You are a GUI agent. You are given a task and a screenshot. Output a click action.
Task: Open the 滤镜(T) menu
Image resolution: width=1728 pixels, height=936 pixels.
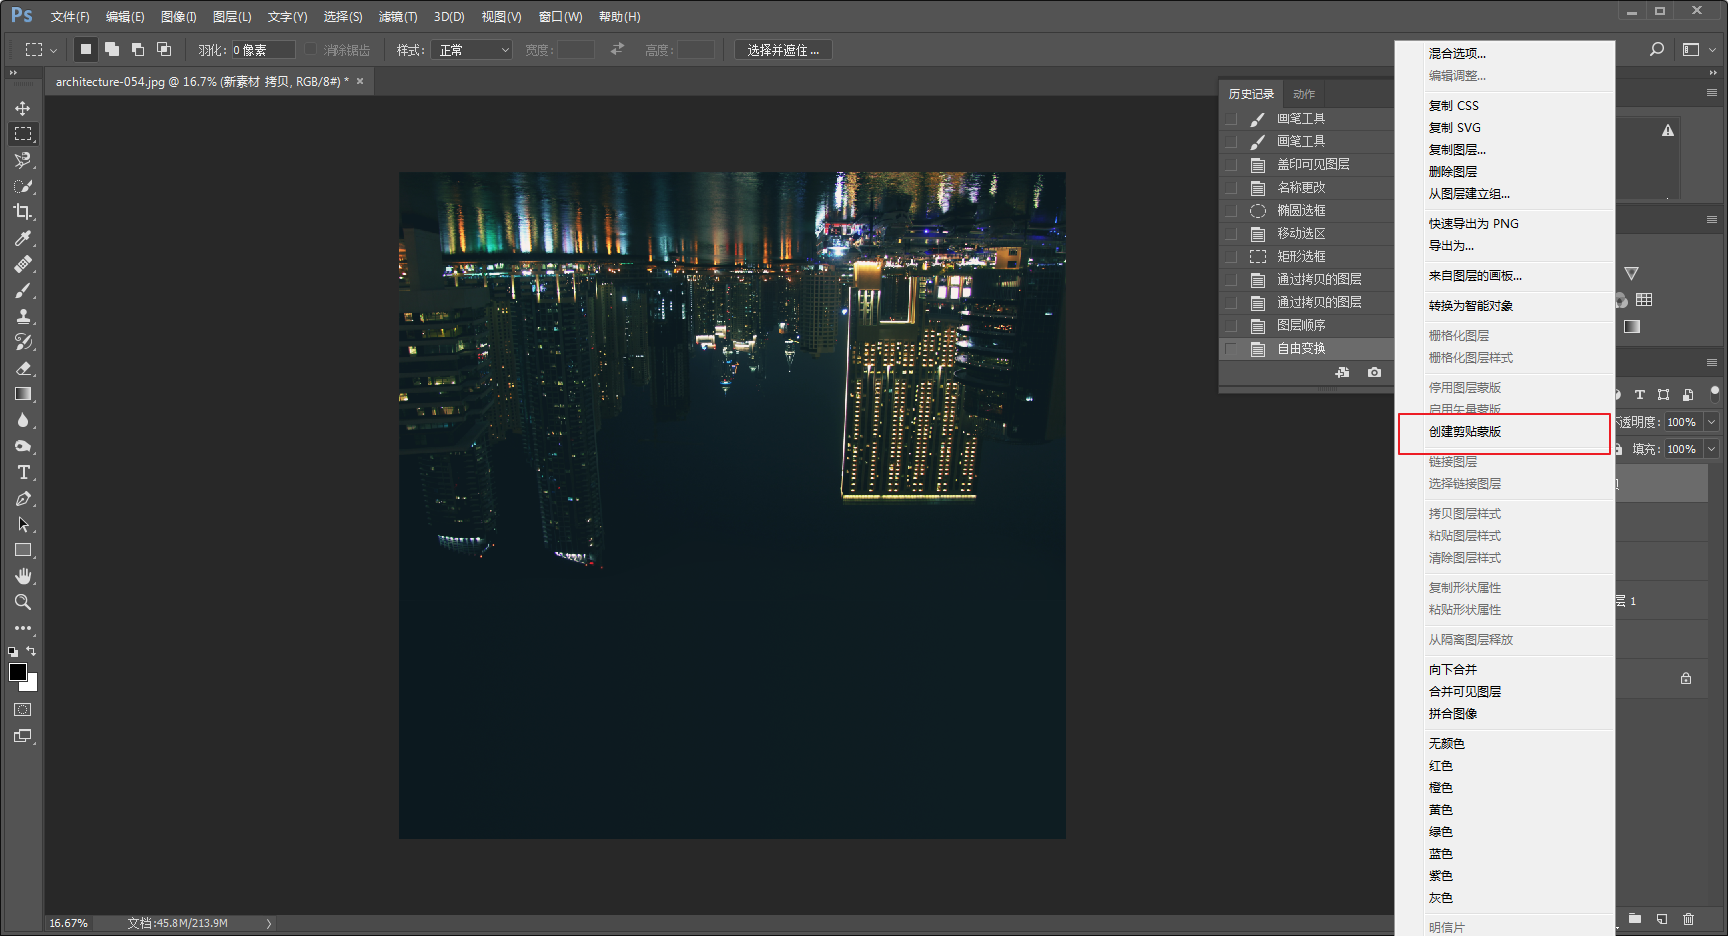point(398,17)
